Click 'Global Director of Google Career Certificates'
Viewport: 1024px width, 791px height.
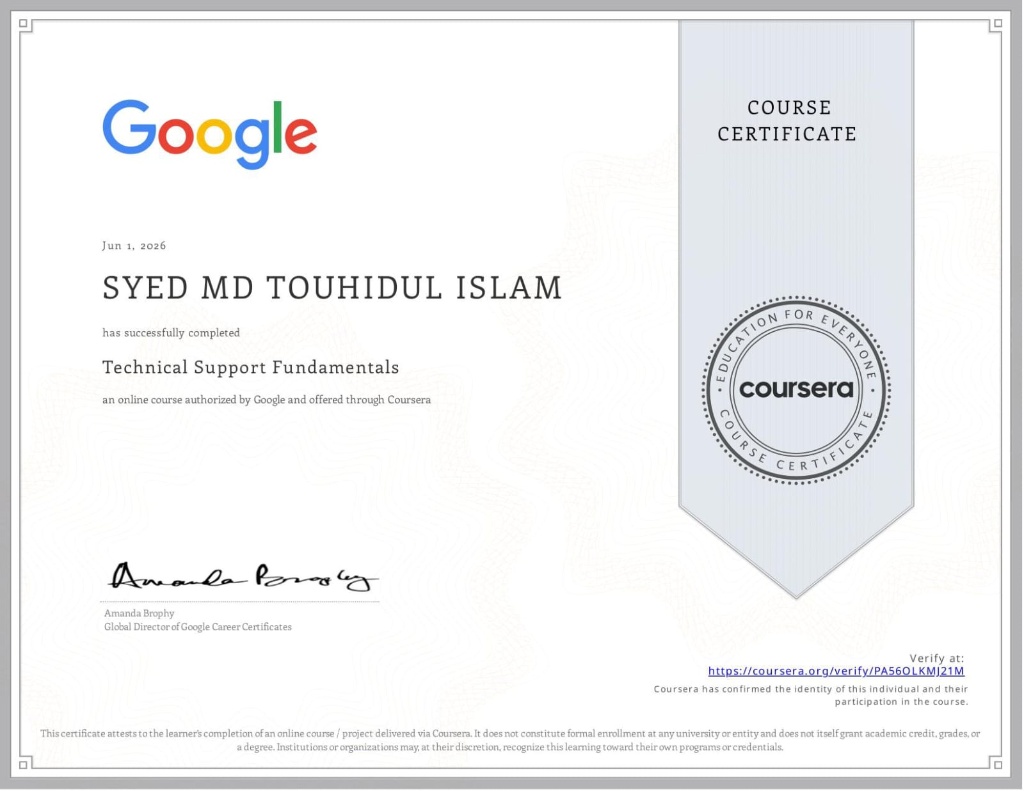coord(198,627)
